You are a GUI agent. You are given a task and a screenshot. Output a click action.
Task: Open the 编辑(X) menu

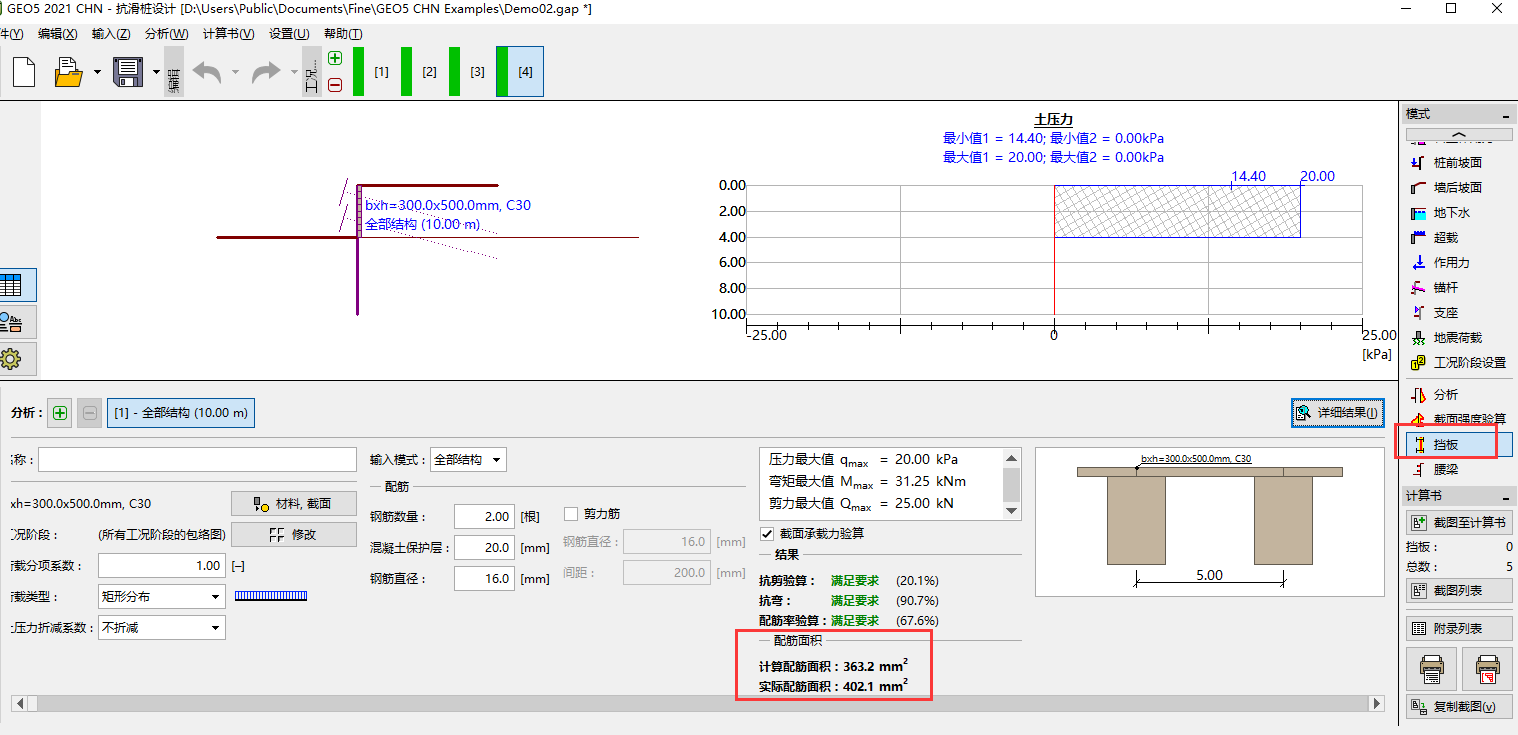point(57,33)
